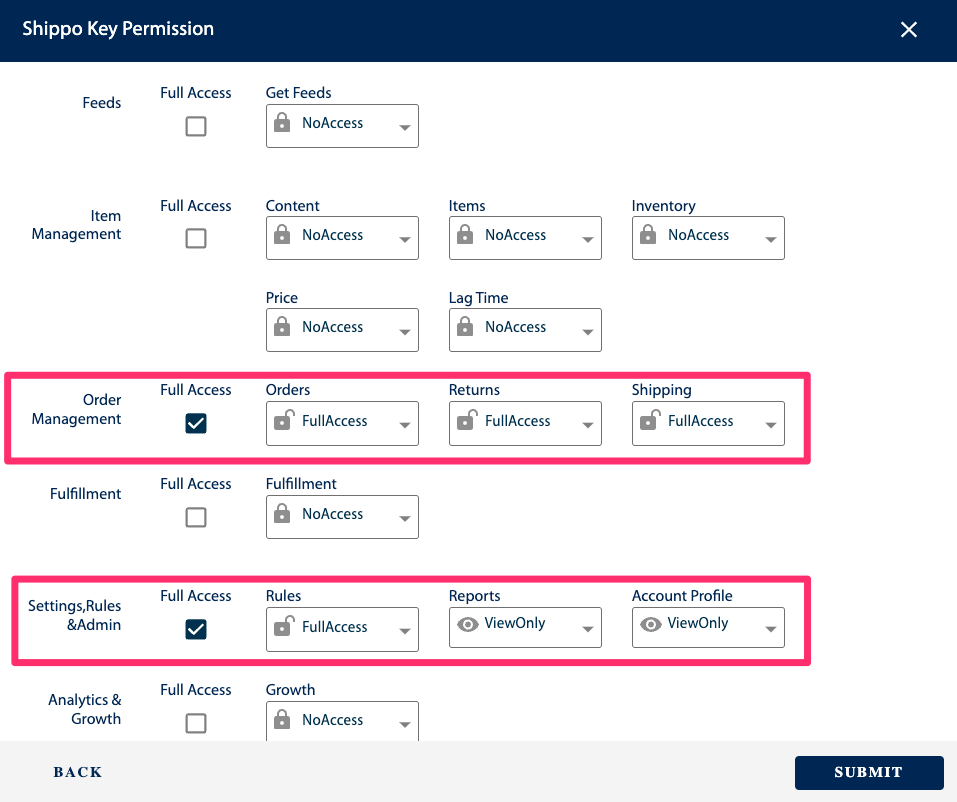
Task: Uncheck Full Access for Order Management
Action: click(x=196, y=424)
